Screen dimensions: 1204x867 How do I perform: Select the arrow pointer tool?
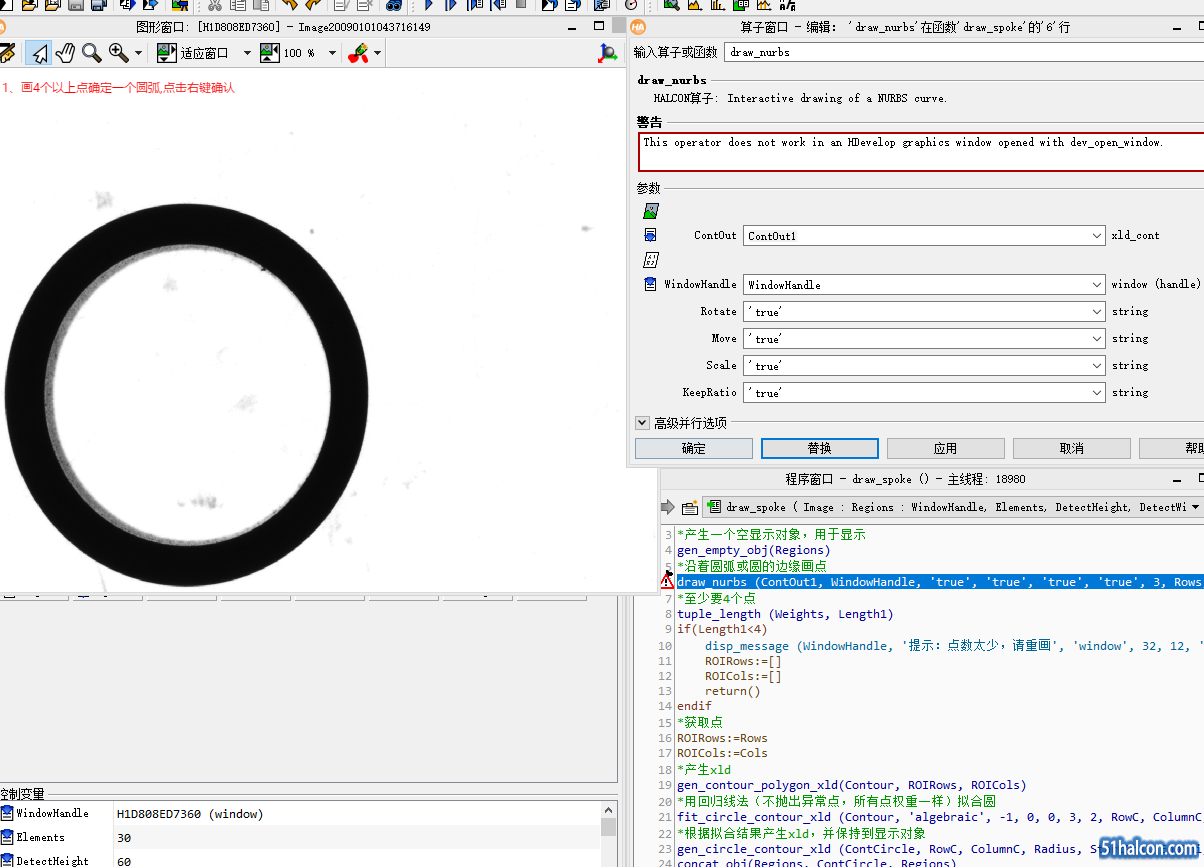coord(38,53)
